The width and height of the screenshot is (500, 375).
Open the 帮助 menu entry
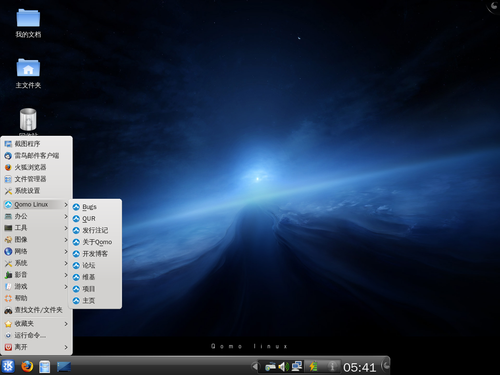[x=36, y=298]
